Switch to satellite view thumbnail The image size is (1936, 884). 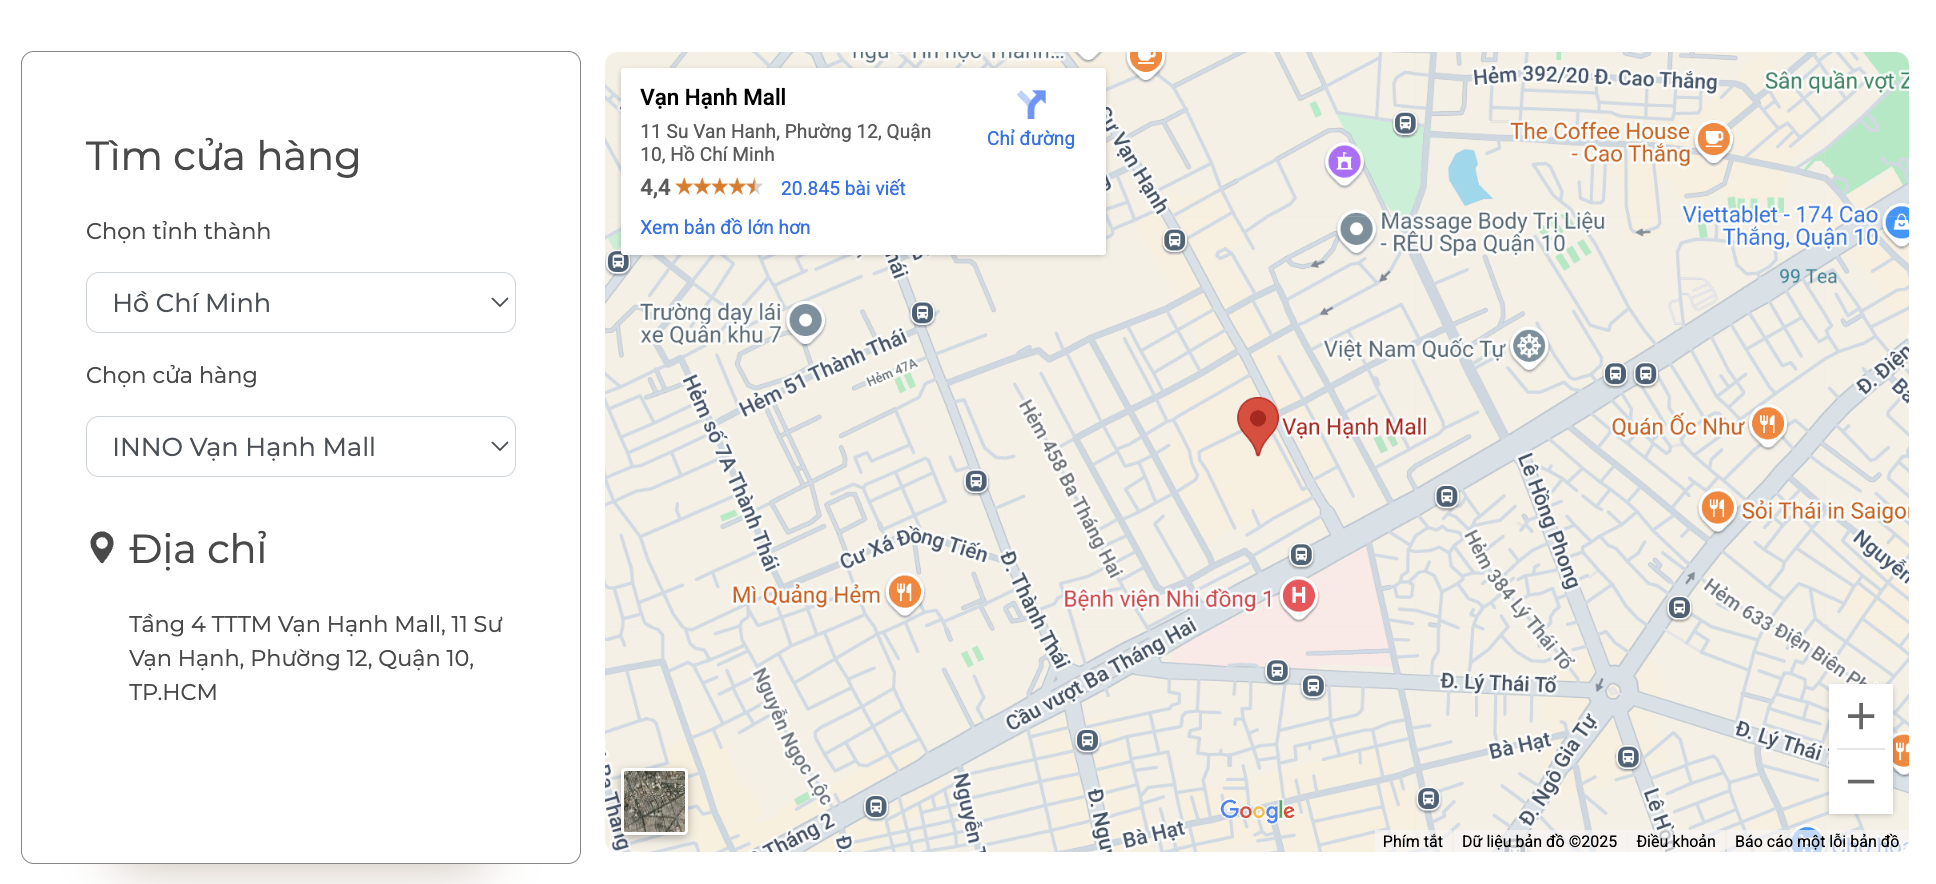point(655,801)
